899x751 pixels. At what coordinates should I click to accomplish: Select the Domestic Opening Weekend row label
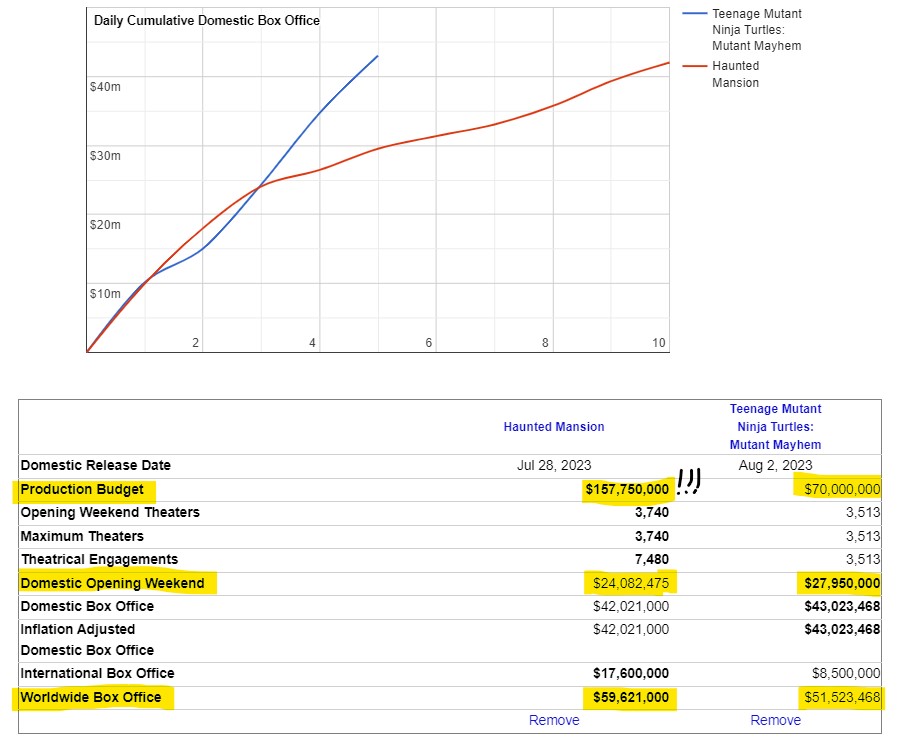pos(112,583)
